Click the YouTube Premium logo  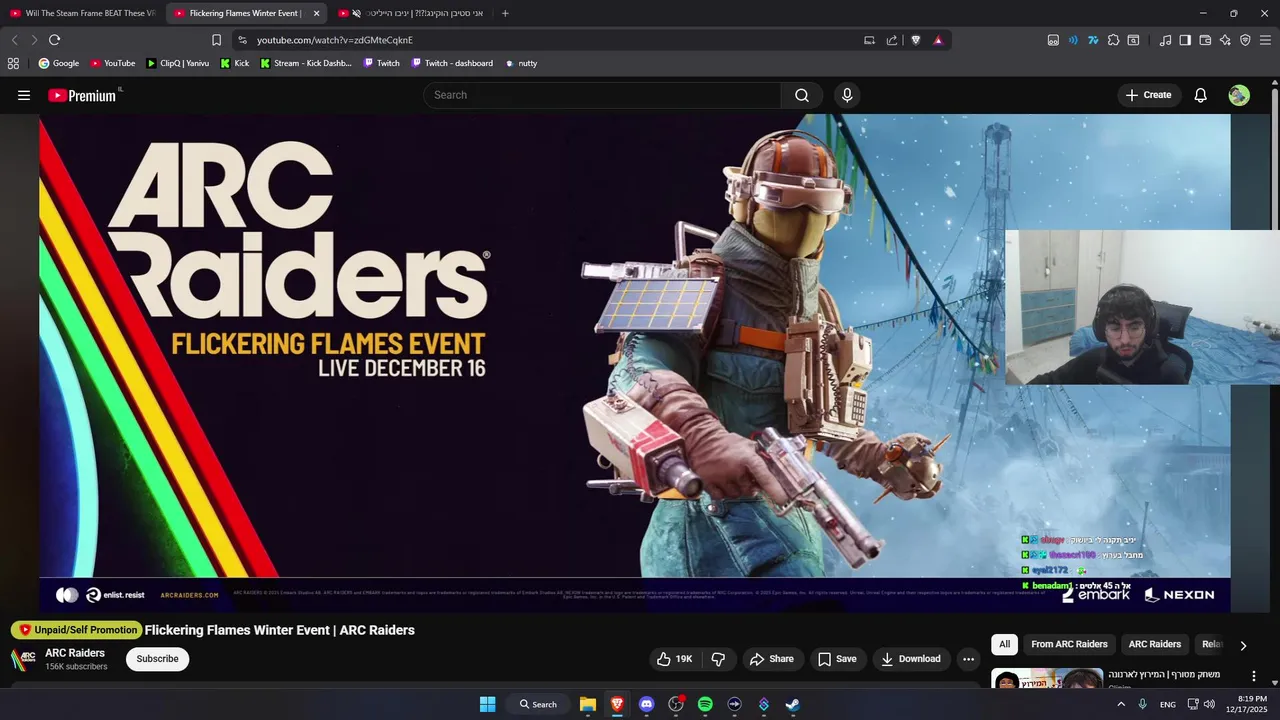click(84, 95)
